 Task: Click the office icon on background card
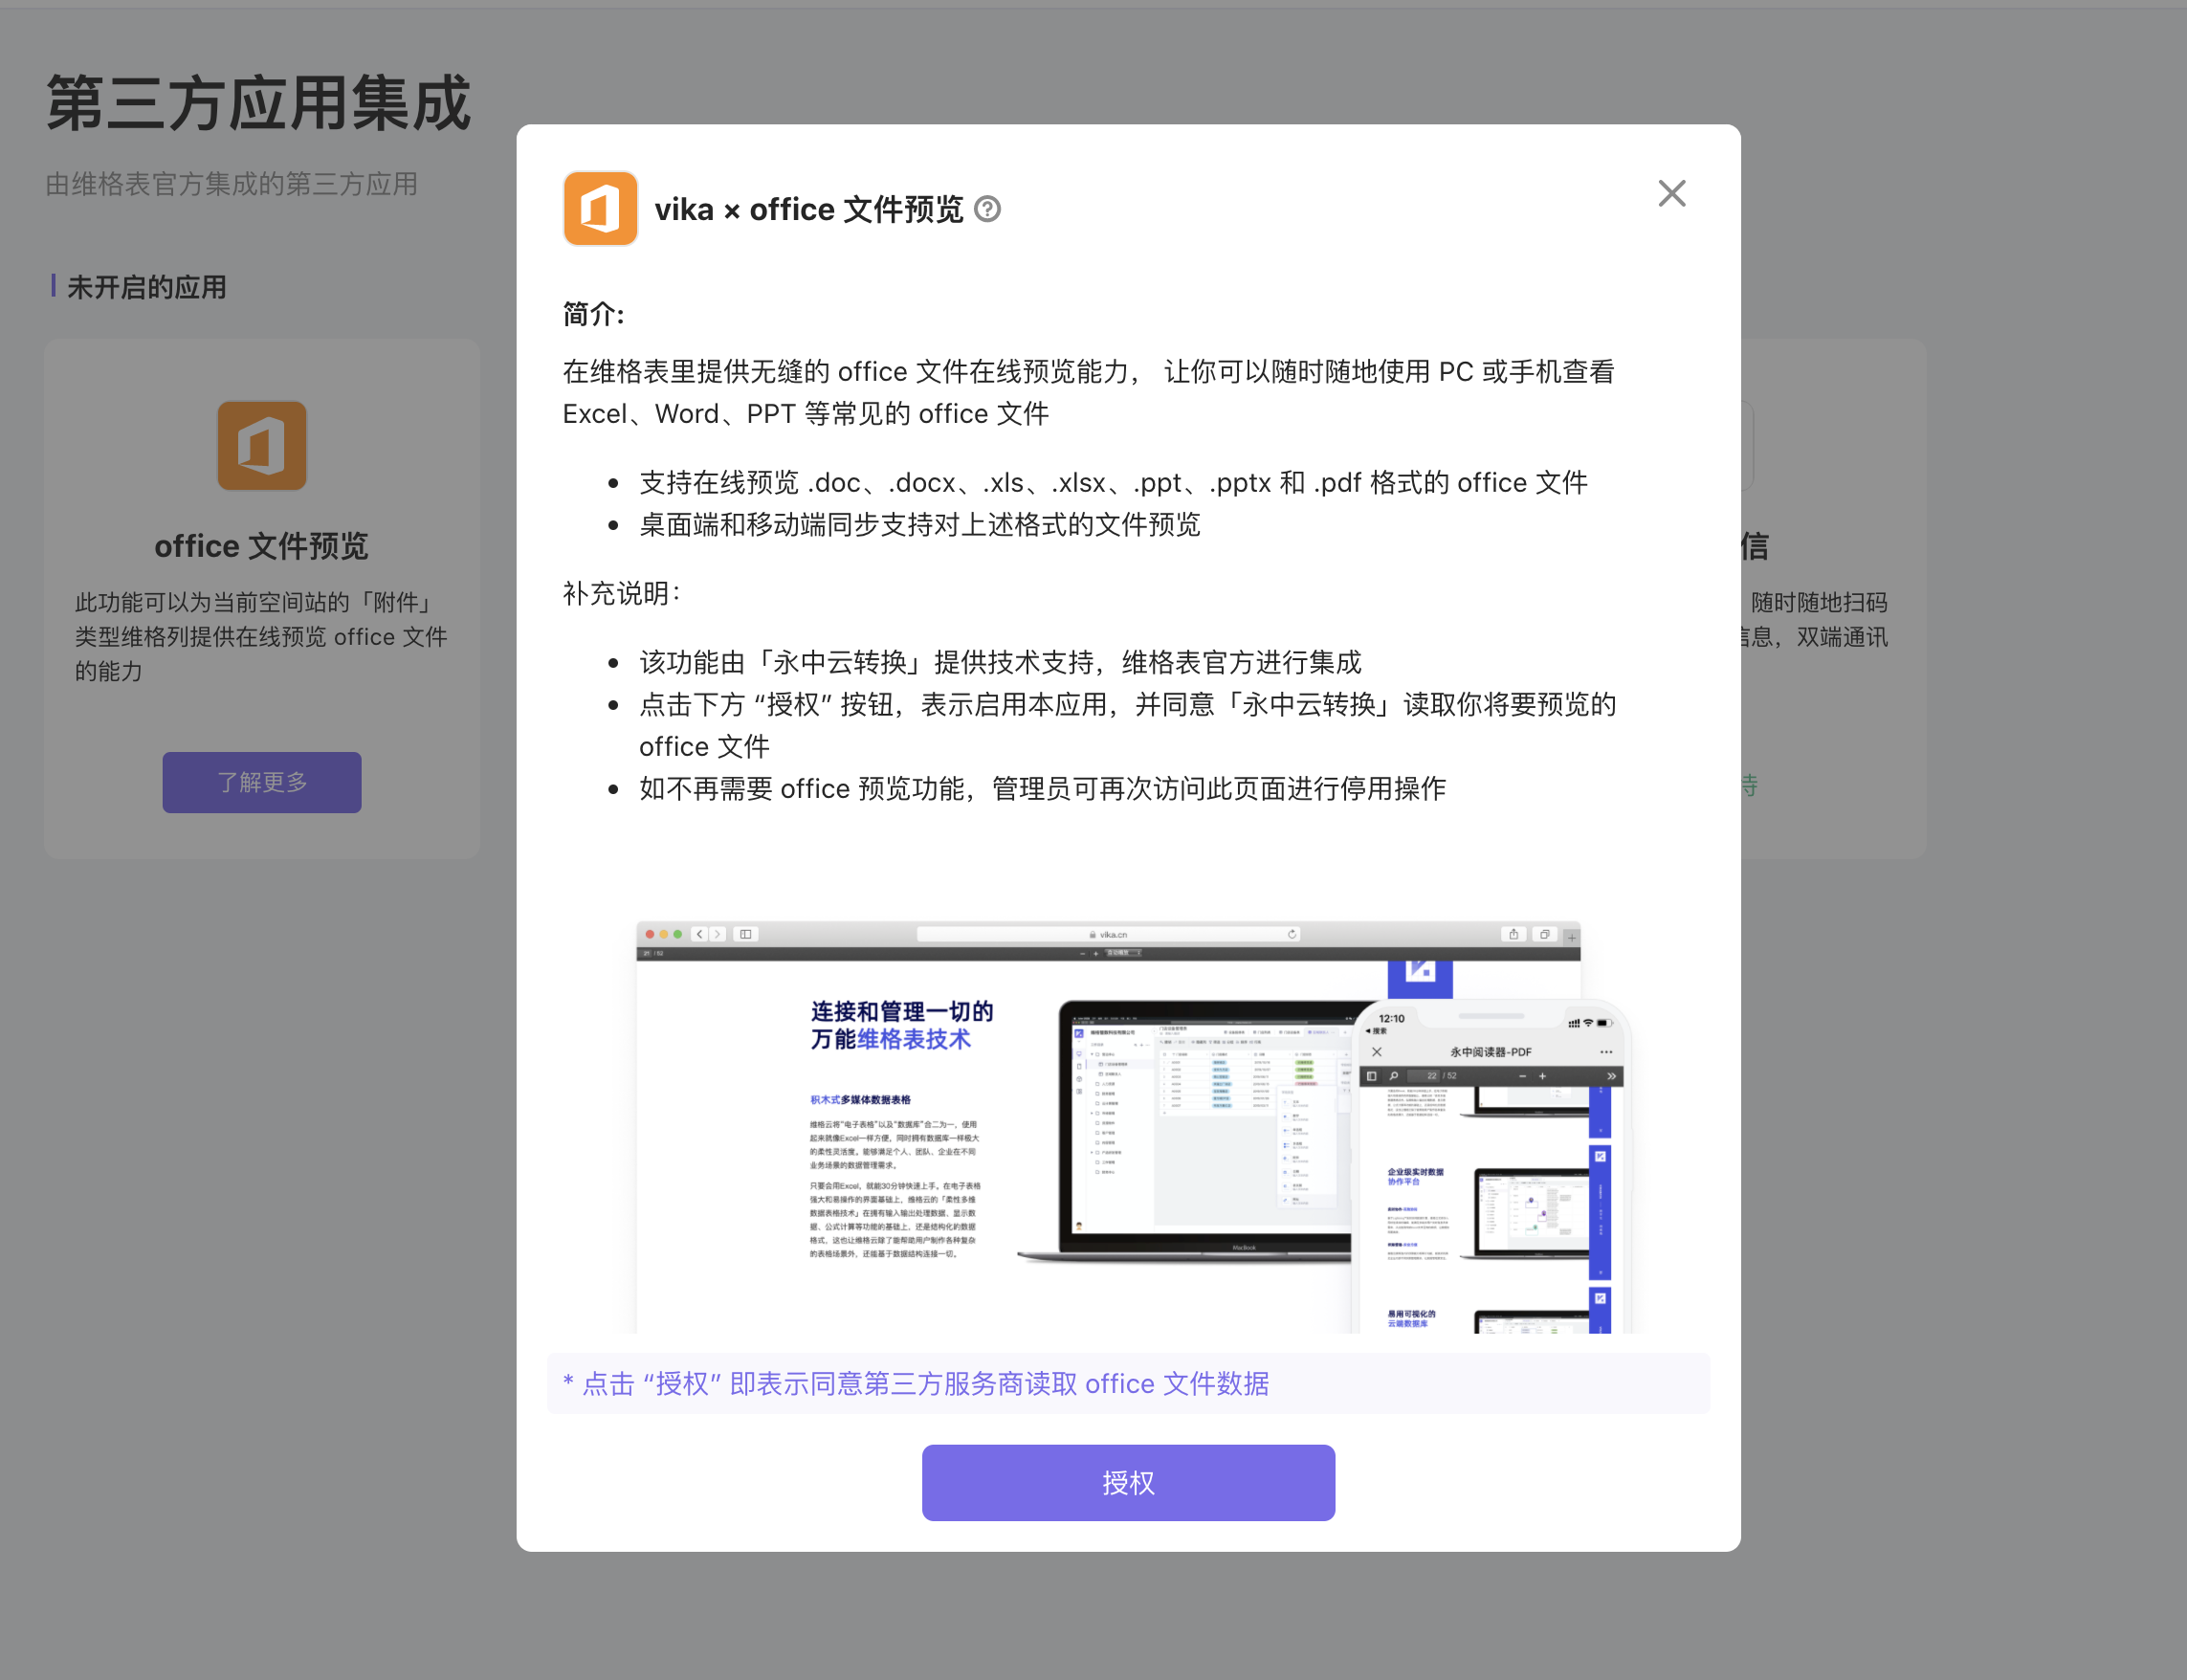click(x=262, y=446)
